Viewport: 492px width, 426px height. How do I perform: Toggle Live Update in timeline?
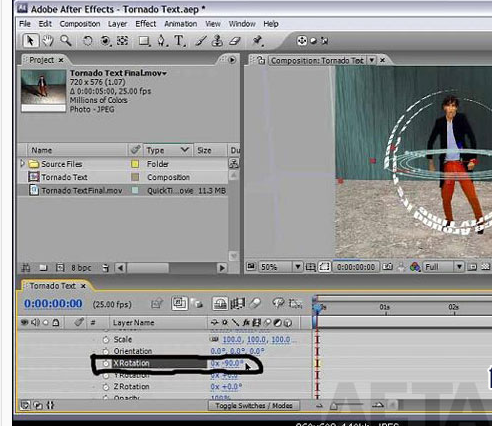(179, 303)
